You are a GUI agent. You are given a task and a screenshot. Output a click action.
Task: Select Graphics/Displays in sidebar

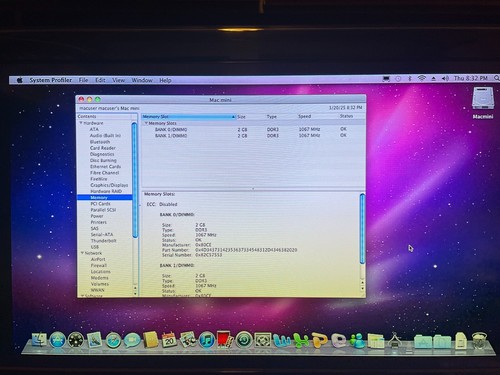[x=109, y=185]
